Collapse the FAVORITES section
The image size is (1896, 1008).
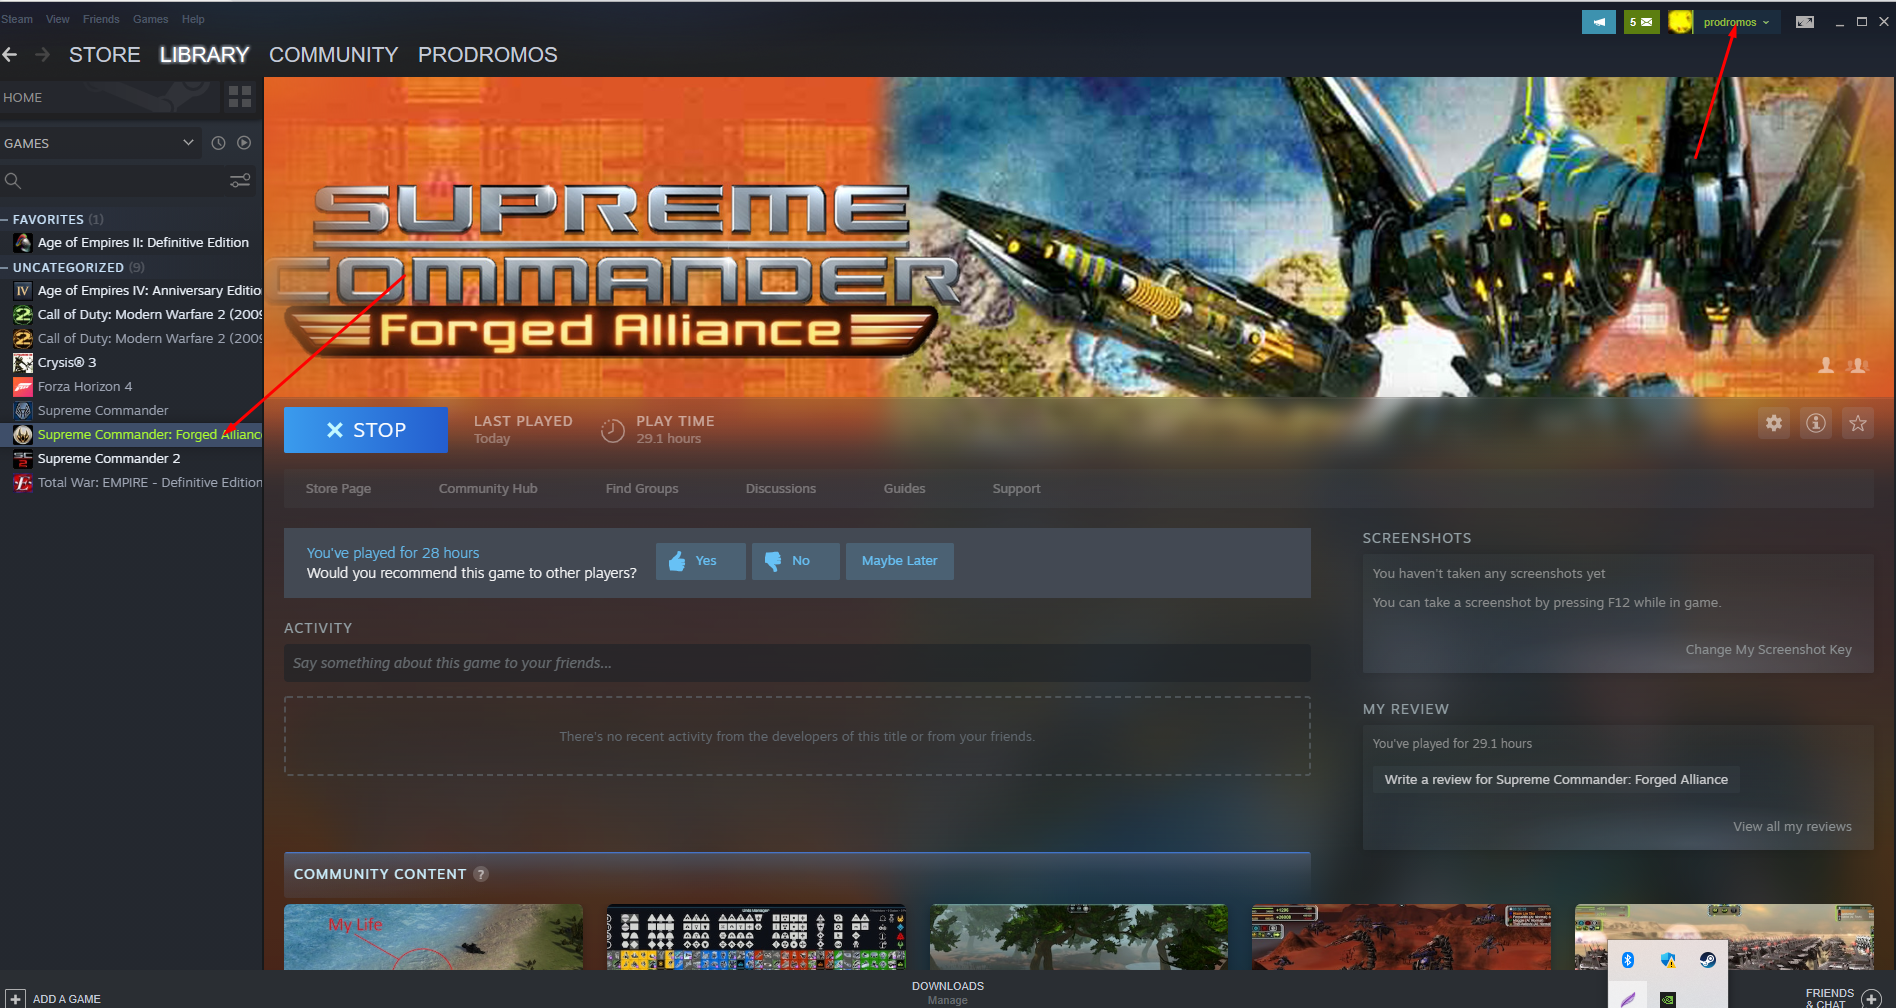5,219
